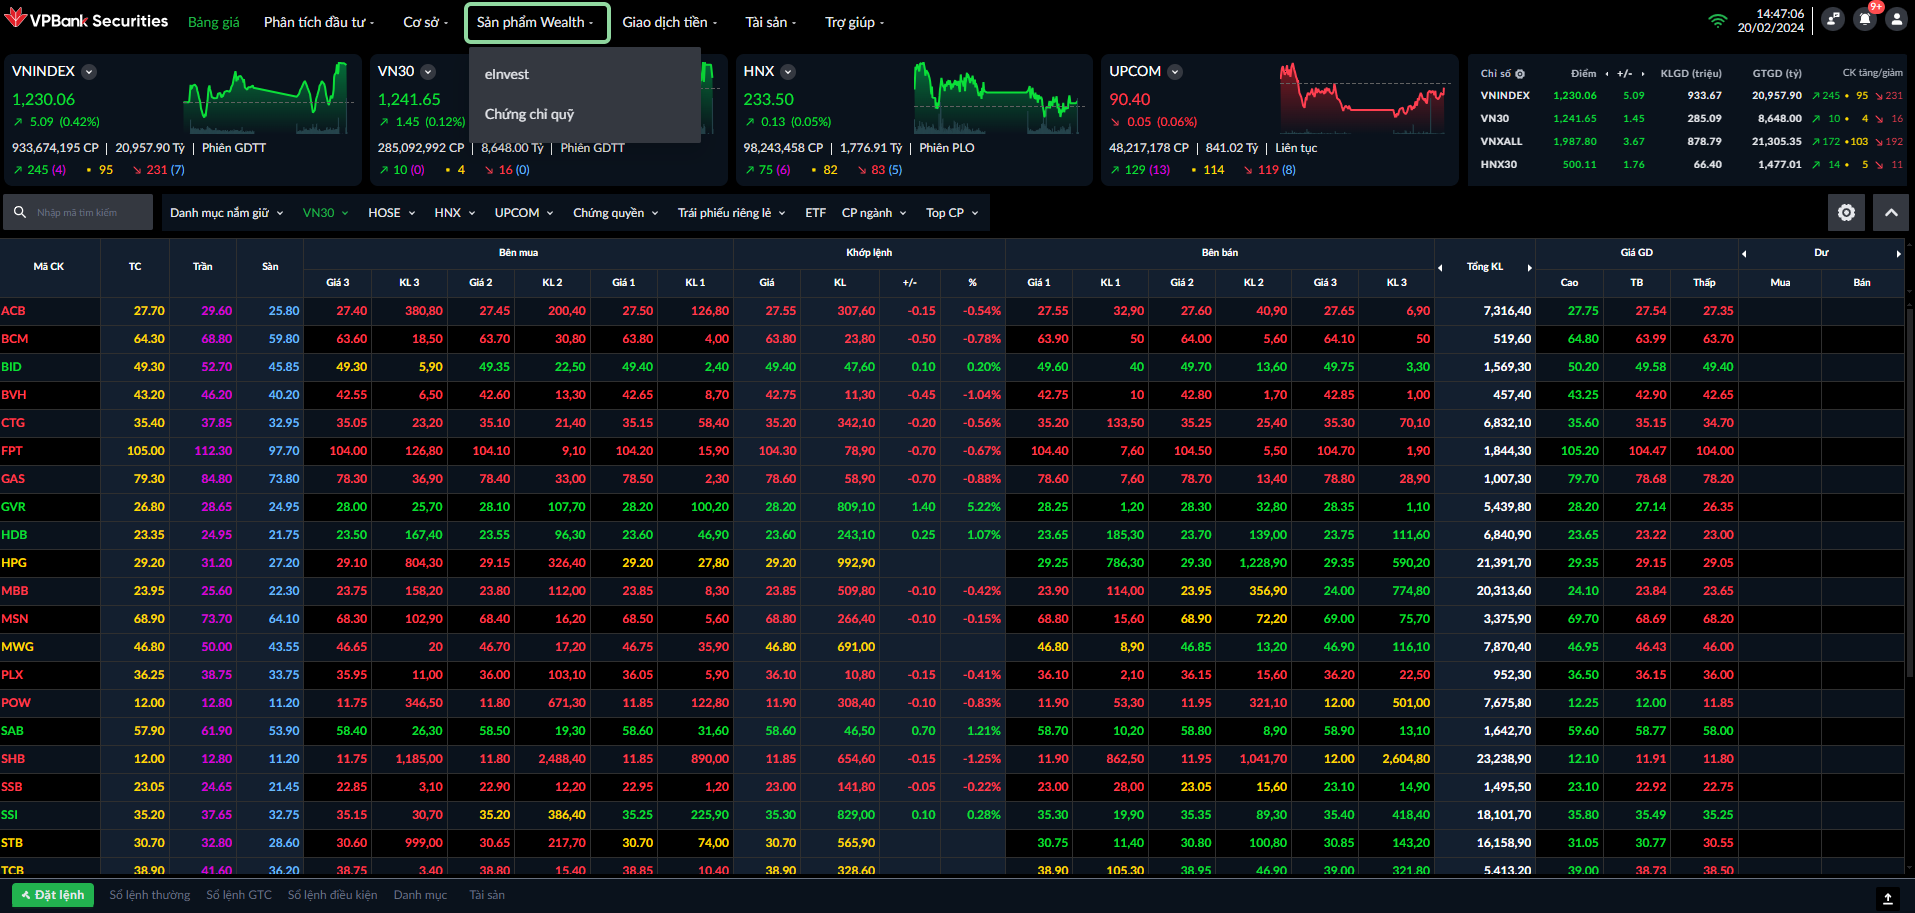Open the notifications bell icon
Image resolution: width=1915 pixels, height=913 pixels.
[1864, 20]
